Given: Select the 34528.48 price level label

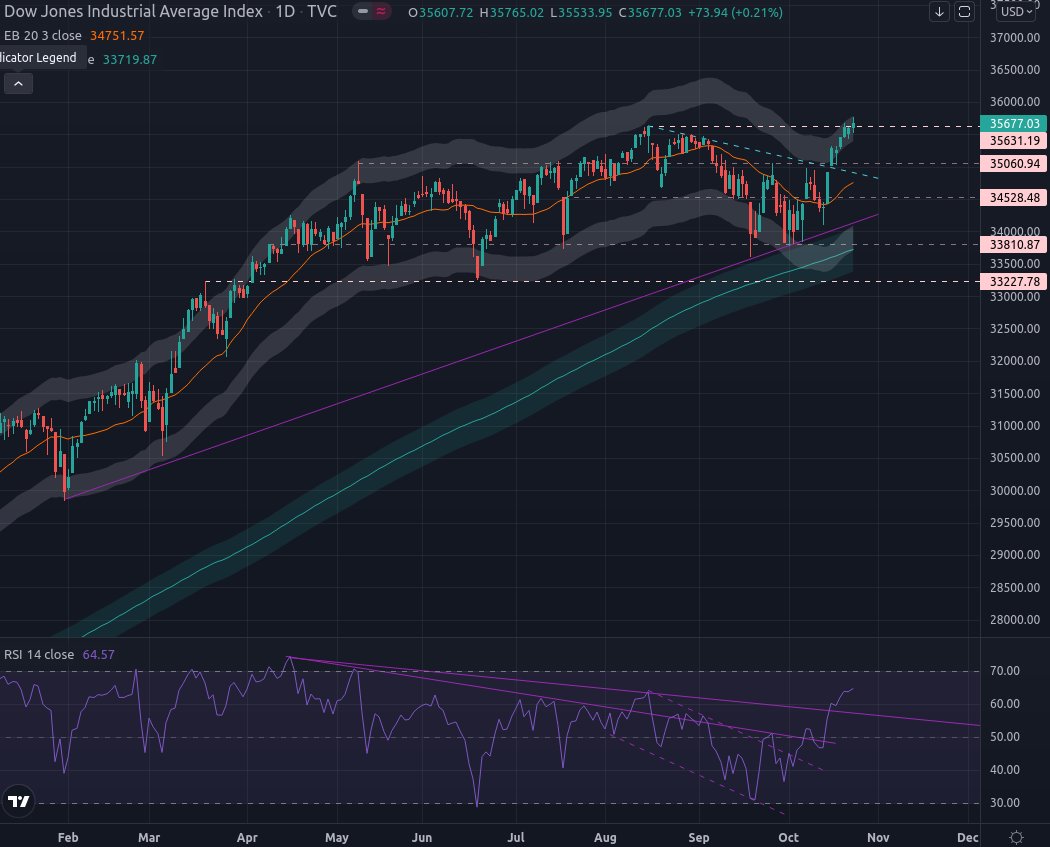Looking at the screenshot, I should coord(1014,198).
